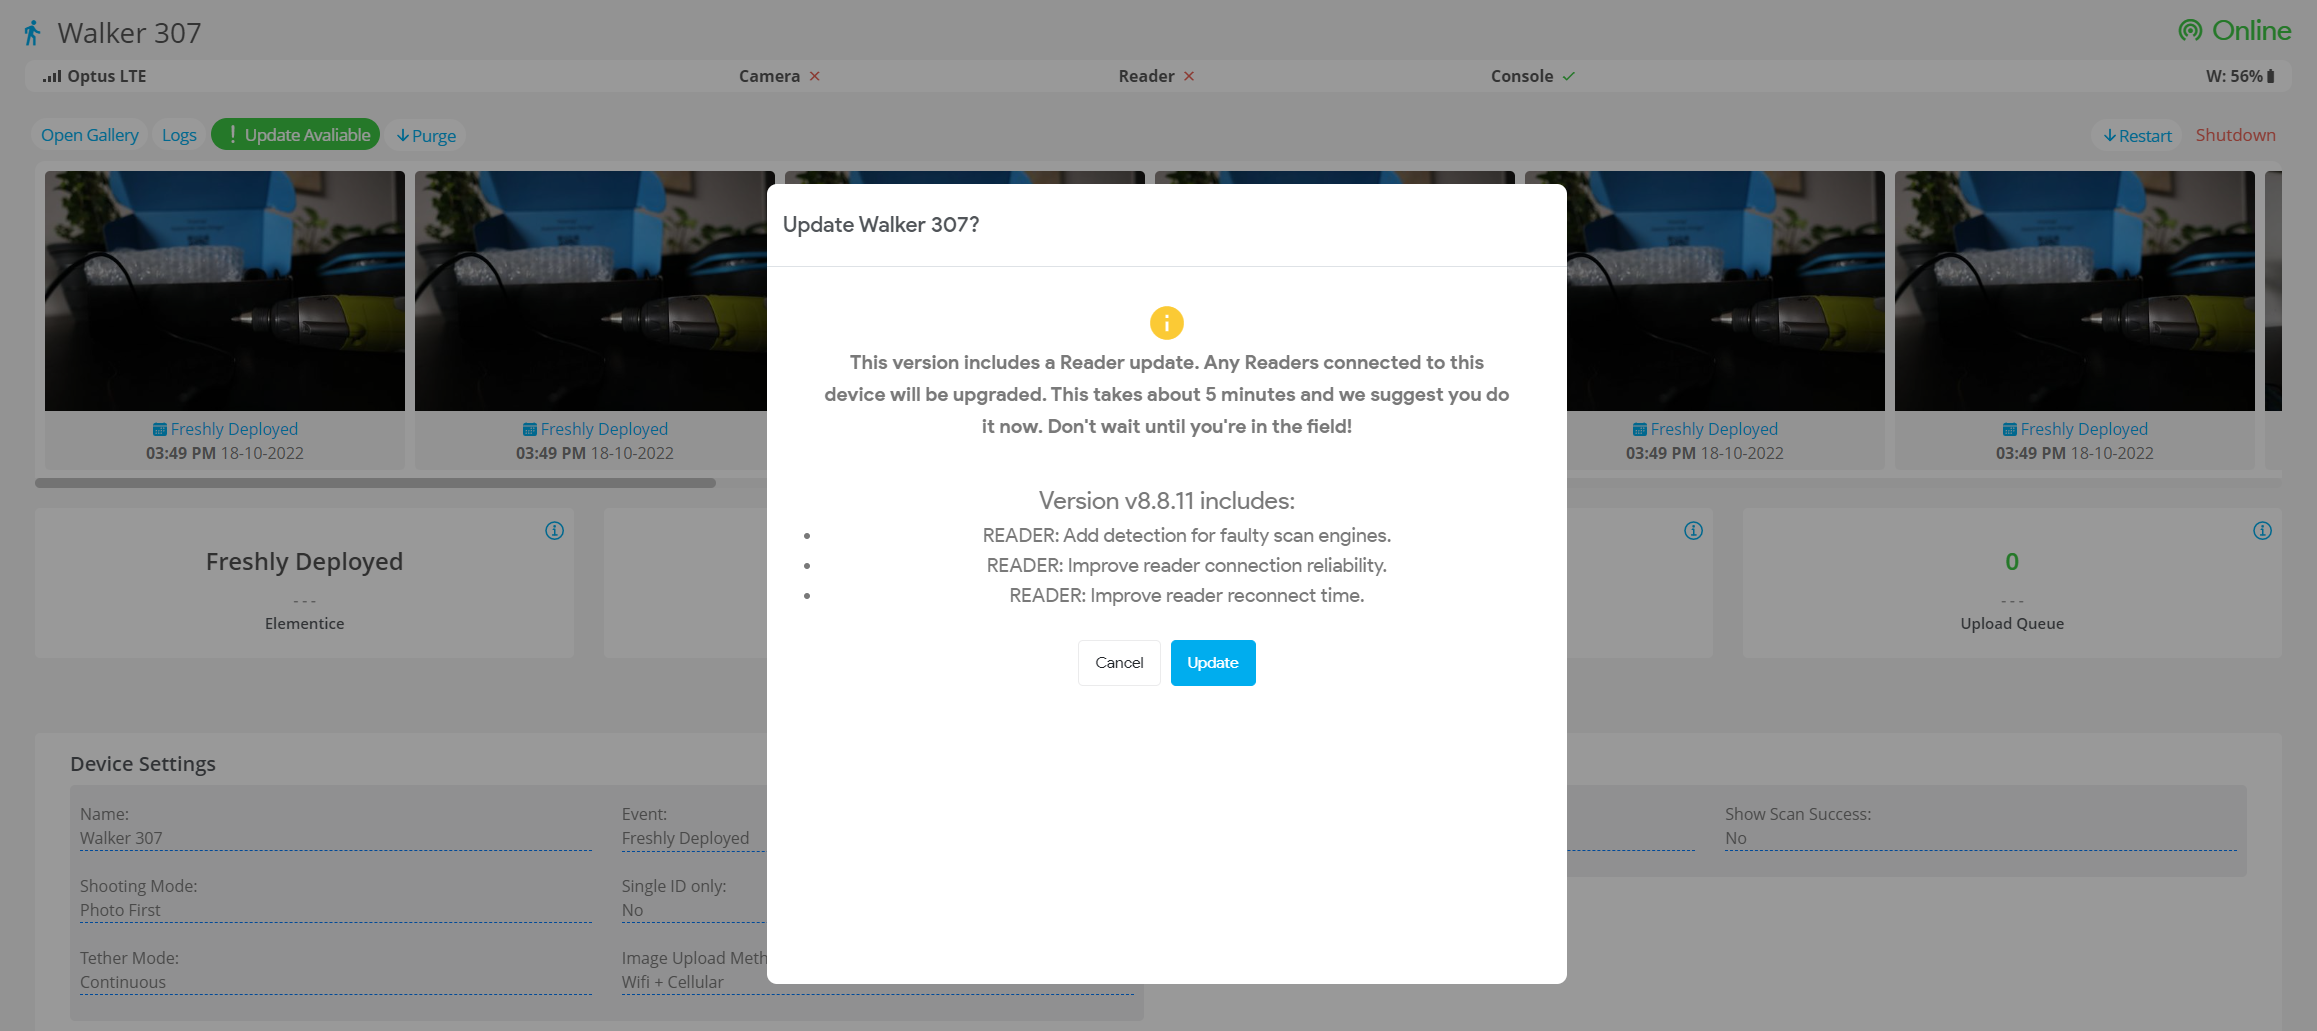Open the last fully visible gallery thumbnail
Screen dimensions: 2317x1031
pos(2075,291)
